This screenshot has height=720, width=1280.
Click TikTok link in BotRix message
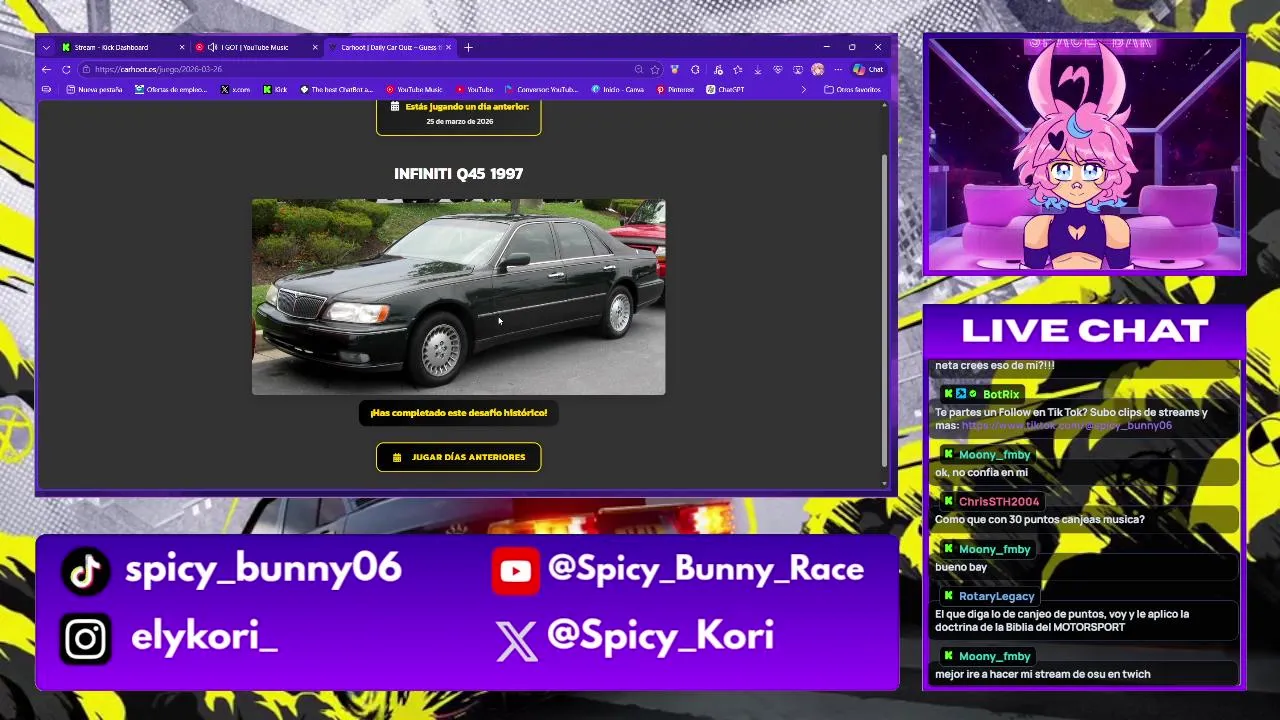tap(1066, 425)
